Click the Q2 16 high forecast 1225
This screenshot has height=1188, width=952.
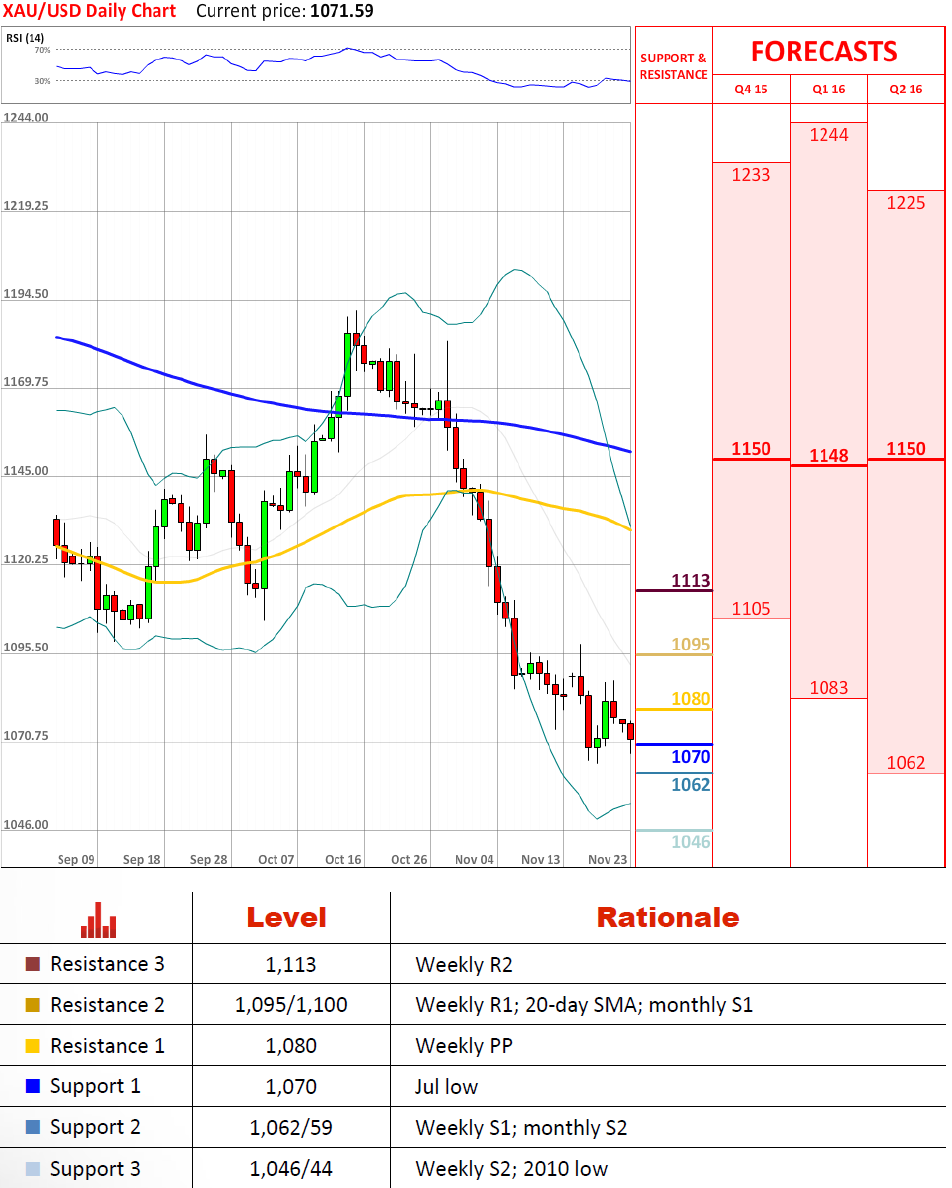coord(906,203)
